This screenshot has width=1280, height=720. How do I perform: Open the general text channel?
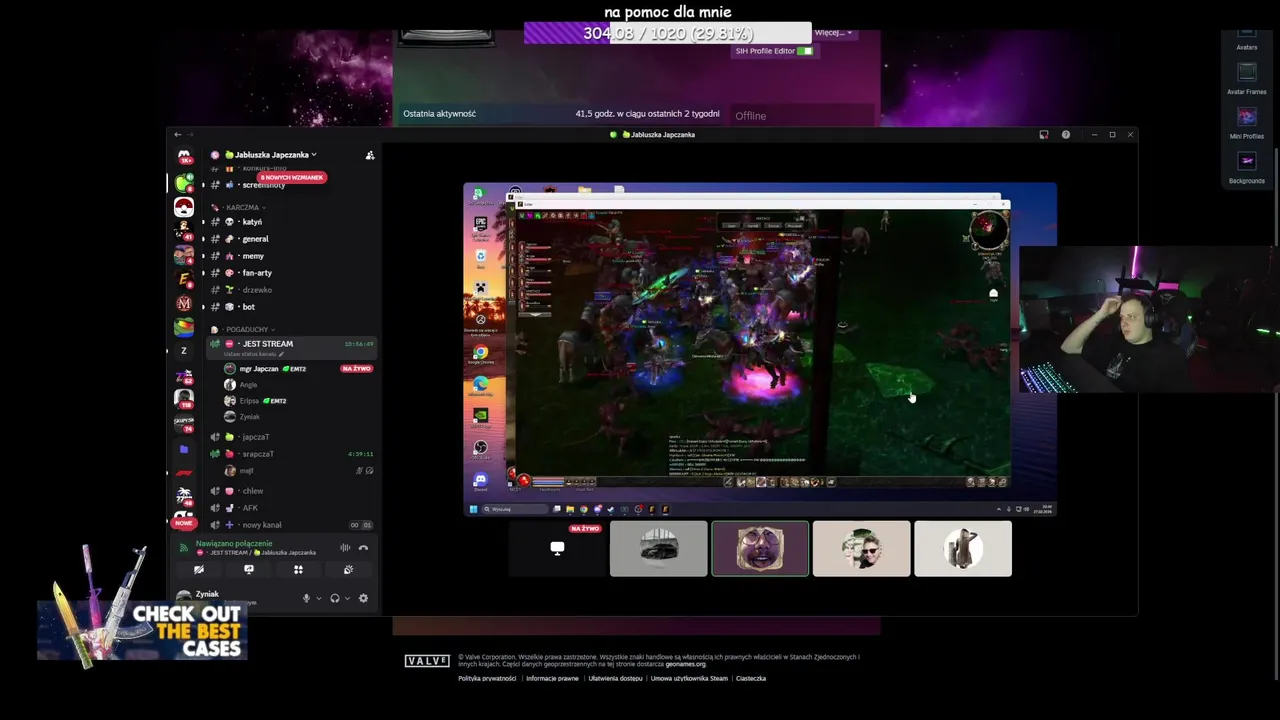point(292,239)
